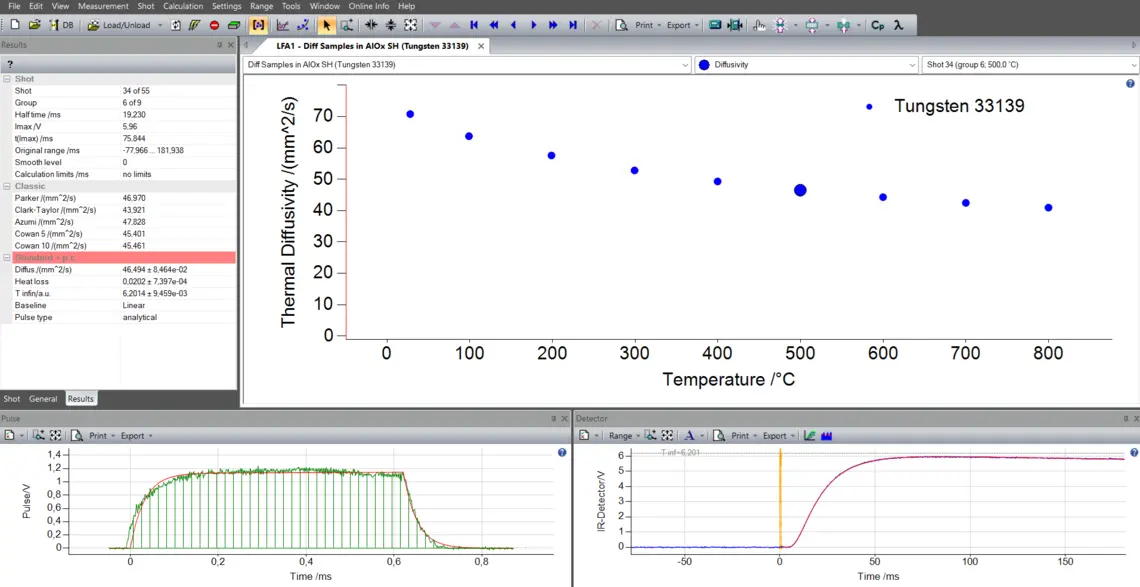The width and height of the screenshot is (1140, 587).
Task: Click Print in the Pulse panel toolbar
Action: [x=97, y=436]
